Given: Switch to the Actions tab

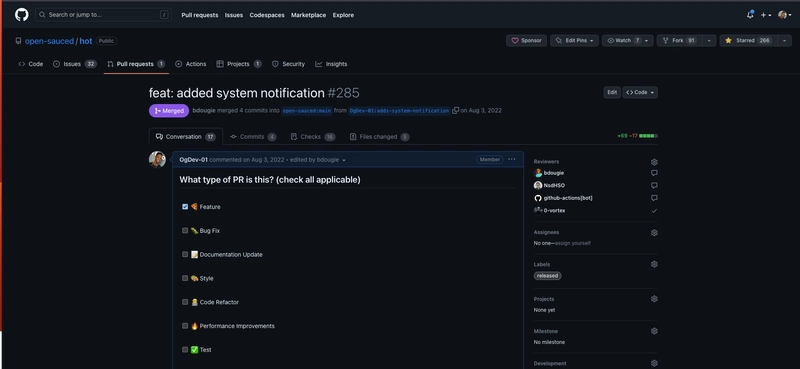Looking at the screenshot, I should point(191,64).
